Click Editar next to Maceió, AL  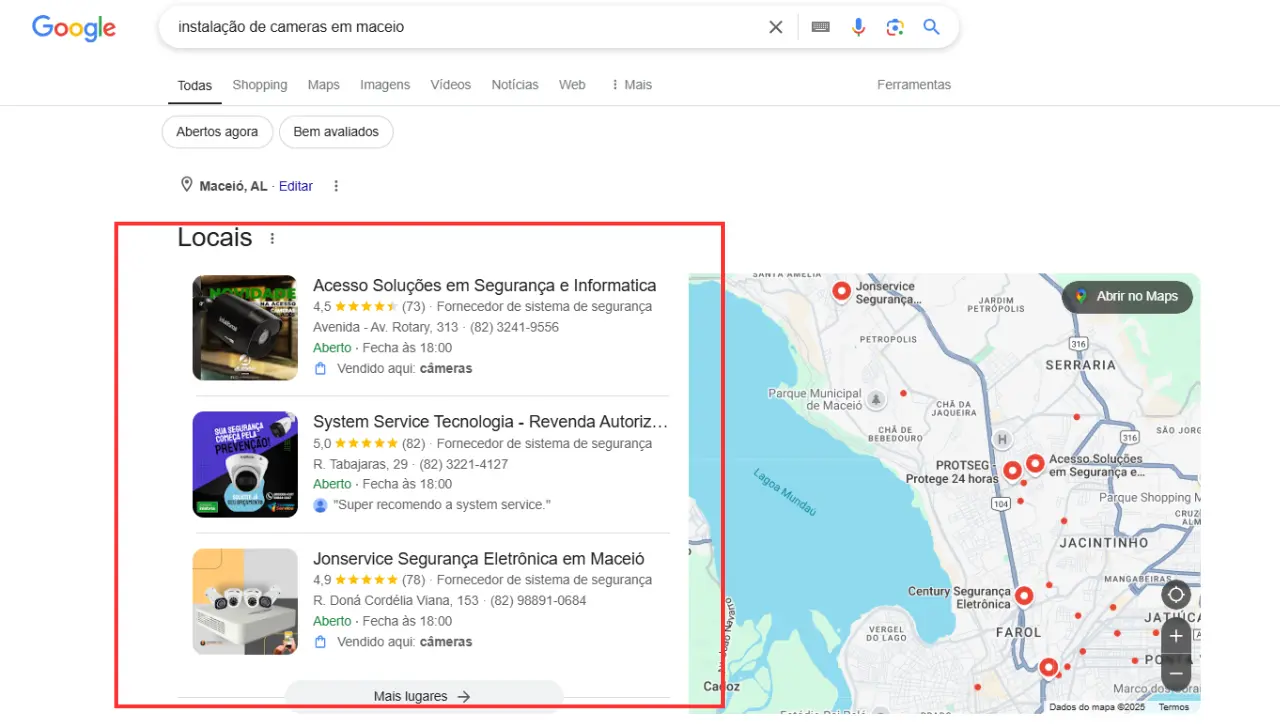pos(296,186)
